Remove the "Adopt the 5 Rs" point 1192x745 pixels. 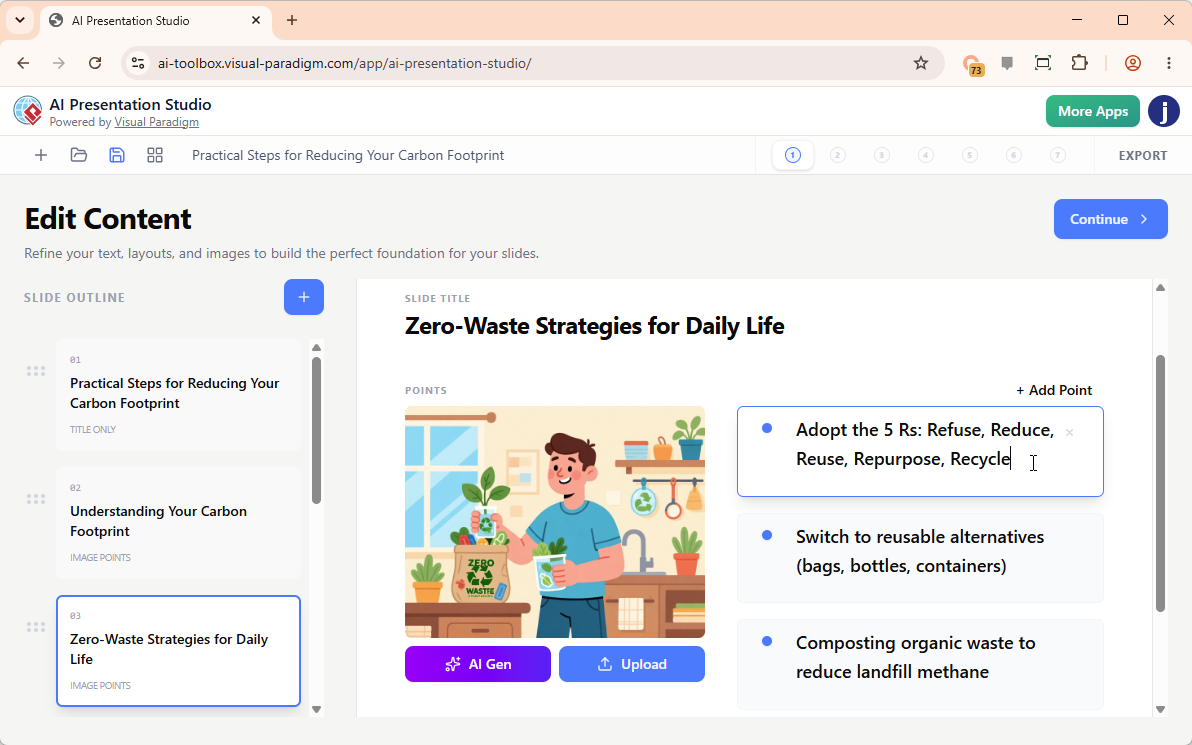pyautogui.click(x=1069, y=433)
